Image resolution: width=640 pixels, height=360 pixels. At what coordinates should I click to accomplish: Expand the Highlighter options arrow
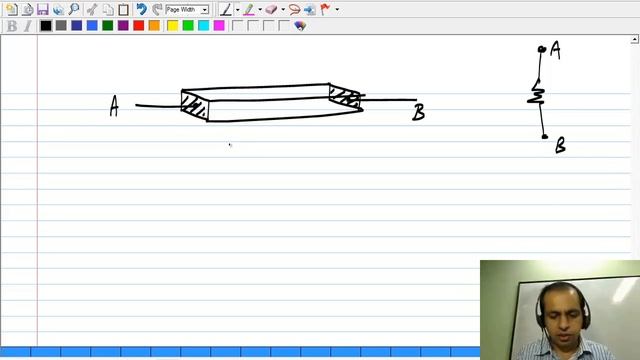(260, 9)
